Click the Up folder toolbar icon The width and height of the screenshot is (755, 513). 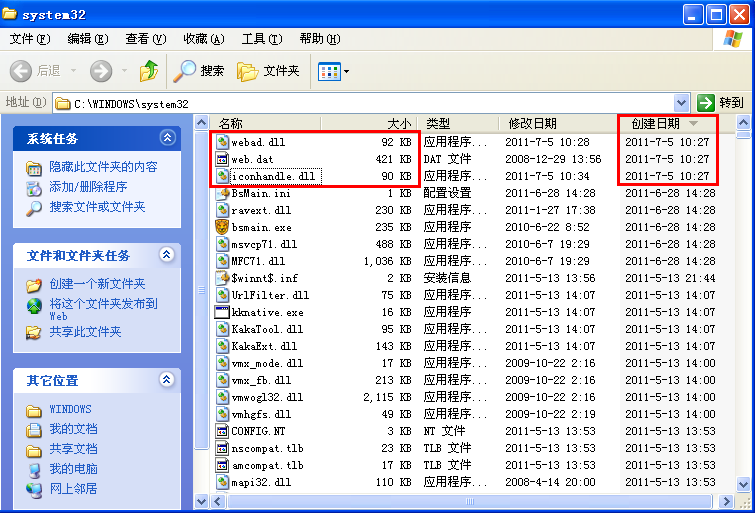149,71
